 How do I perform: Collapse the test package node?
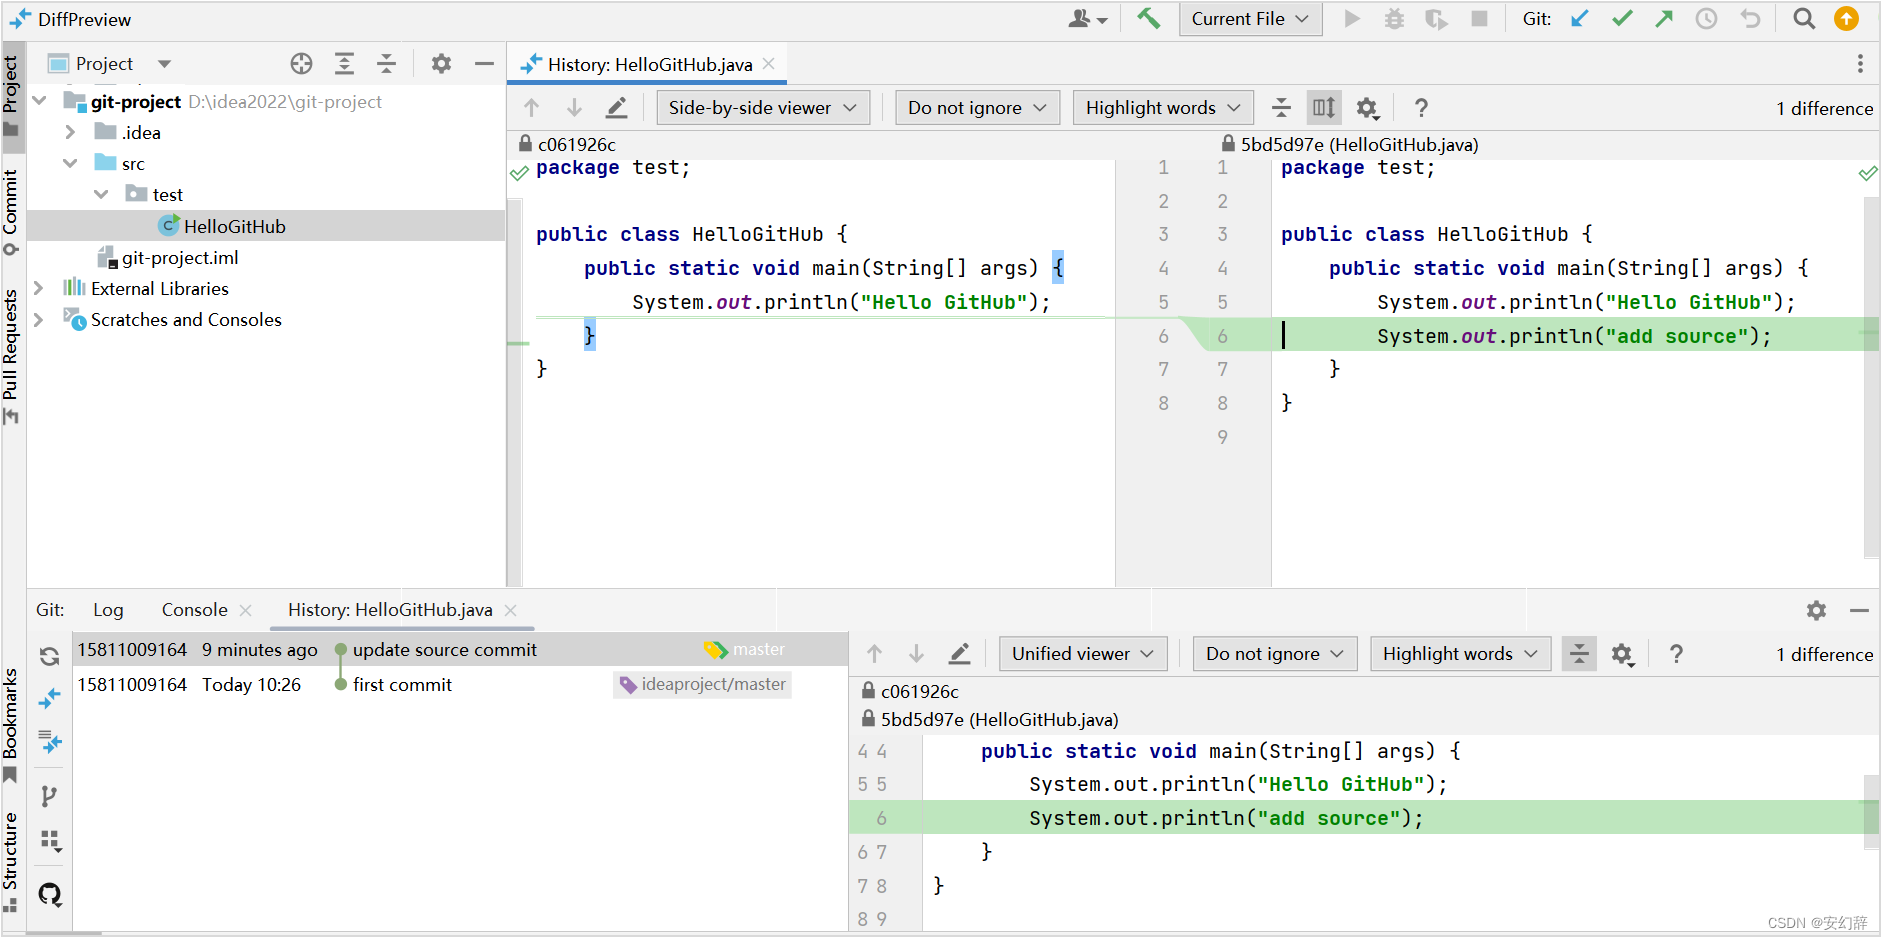point(101,194)
